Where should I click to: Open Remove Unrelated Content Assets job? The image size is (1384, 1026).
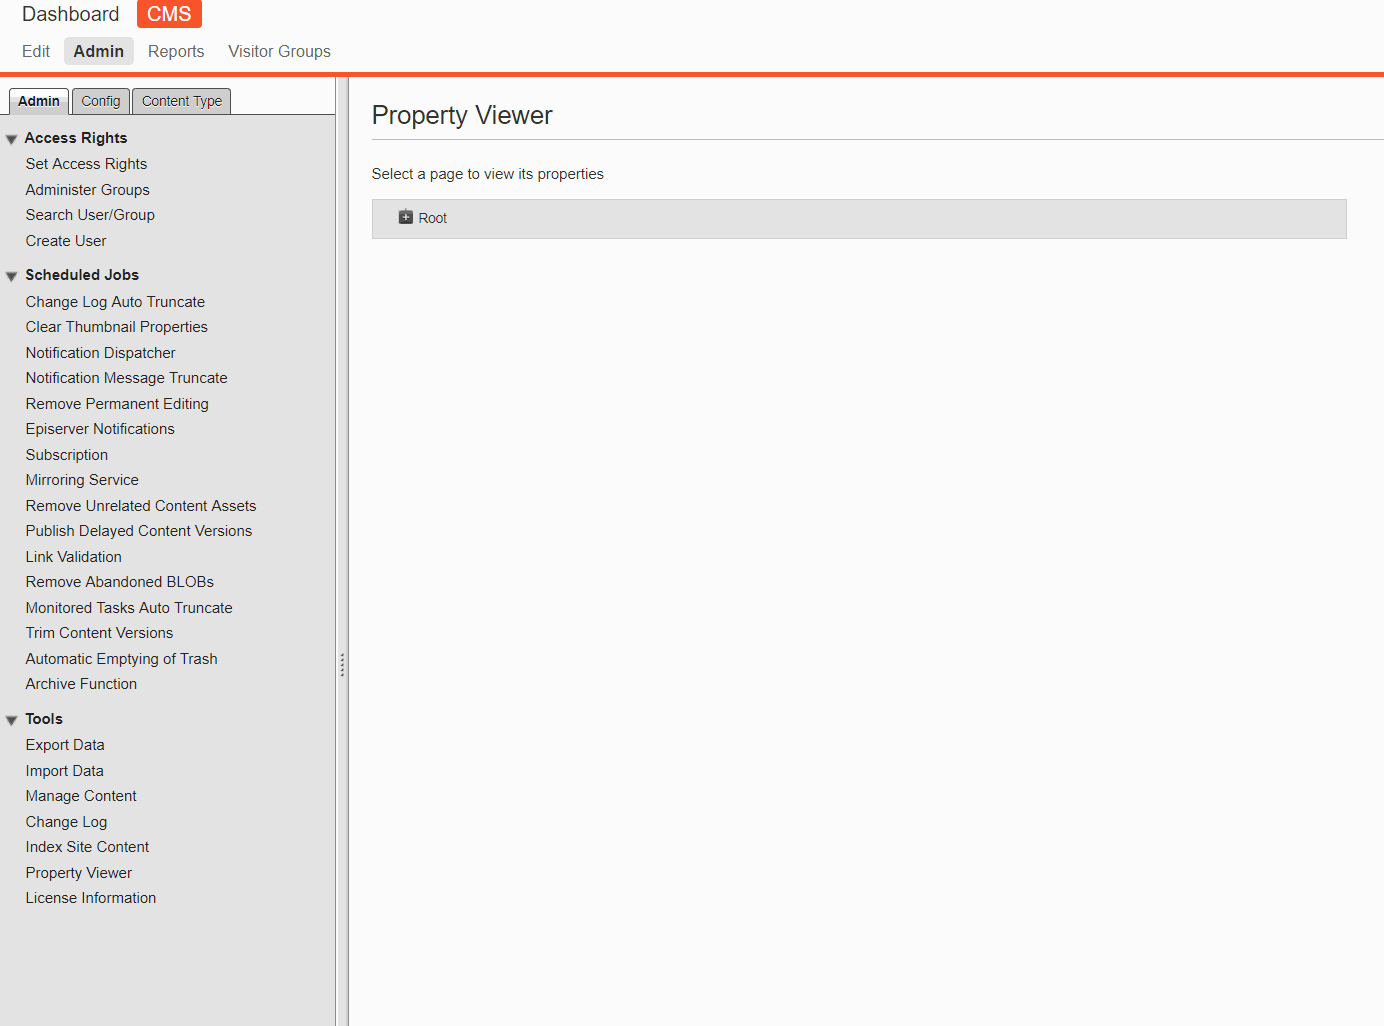pos(141,506)
